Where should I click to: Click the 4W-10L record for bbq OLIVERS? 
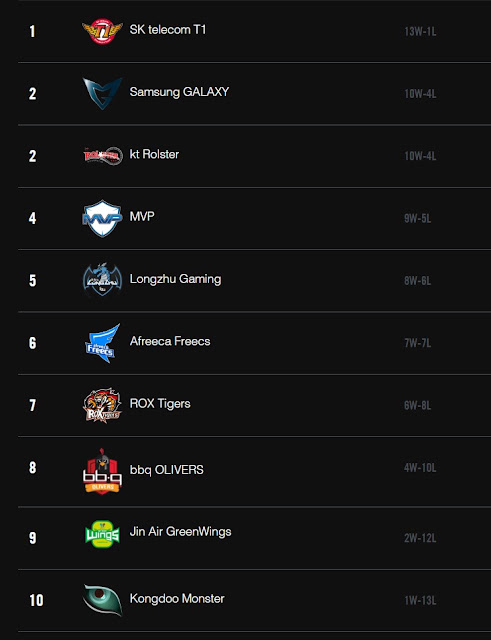point(420,468)
